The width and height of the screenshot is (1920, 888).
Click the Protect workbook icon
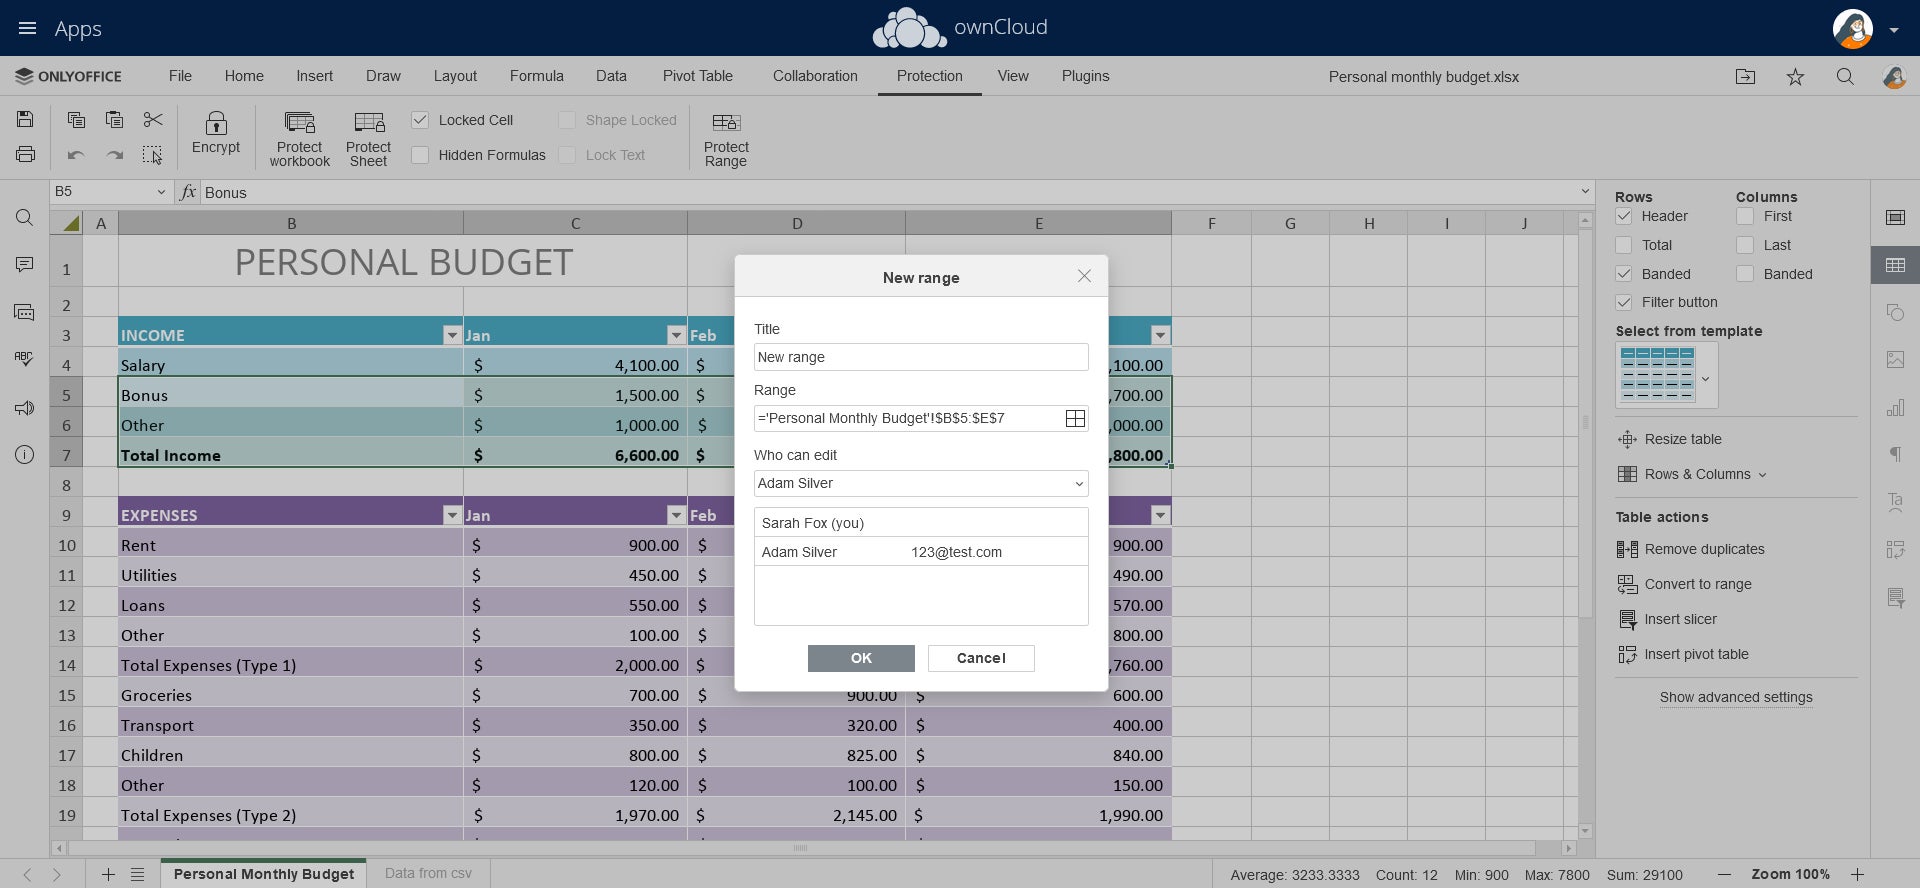(x=299, y=123)
